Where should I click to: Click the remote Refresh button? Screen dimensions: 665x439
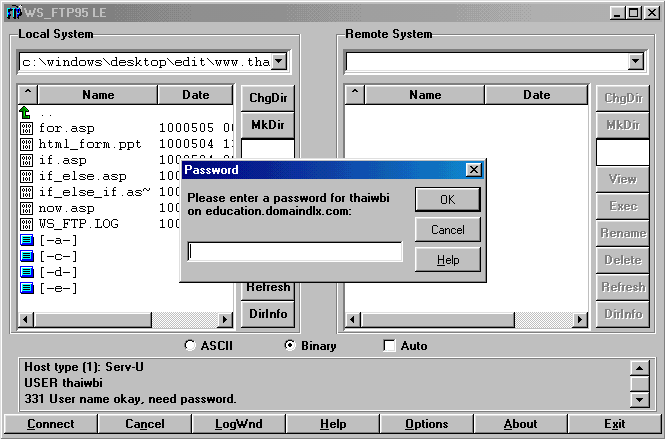point(623,287)
